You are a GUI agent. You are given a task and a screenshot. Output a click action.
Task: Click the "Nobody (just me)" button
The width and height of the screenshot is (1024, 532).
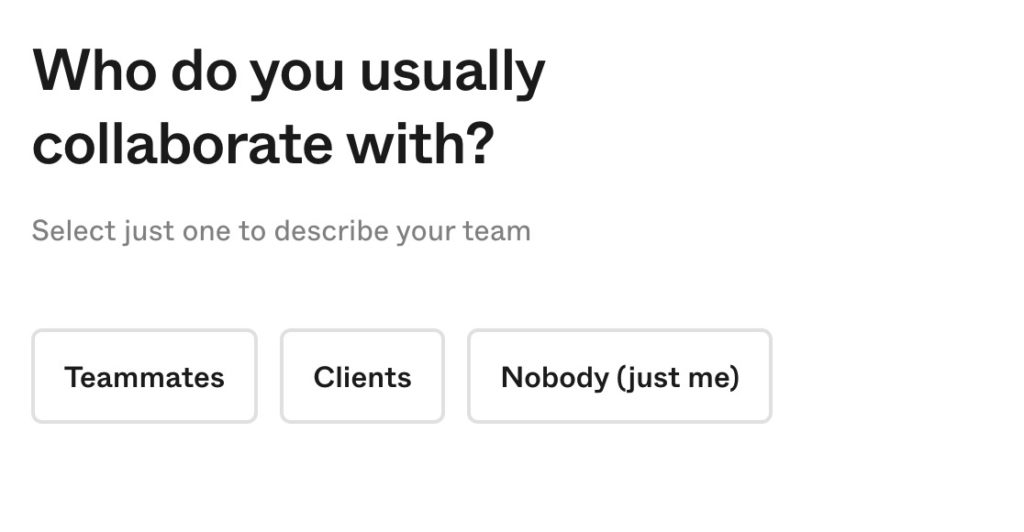[619, 377]
